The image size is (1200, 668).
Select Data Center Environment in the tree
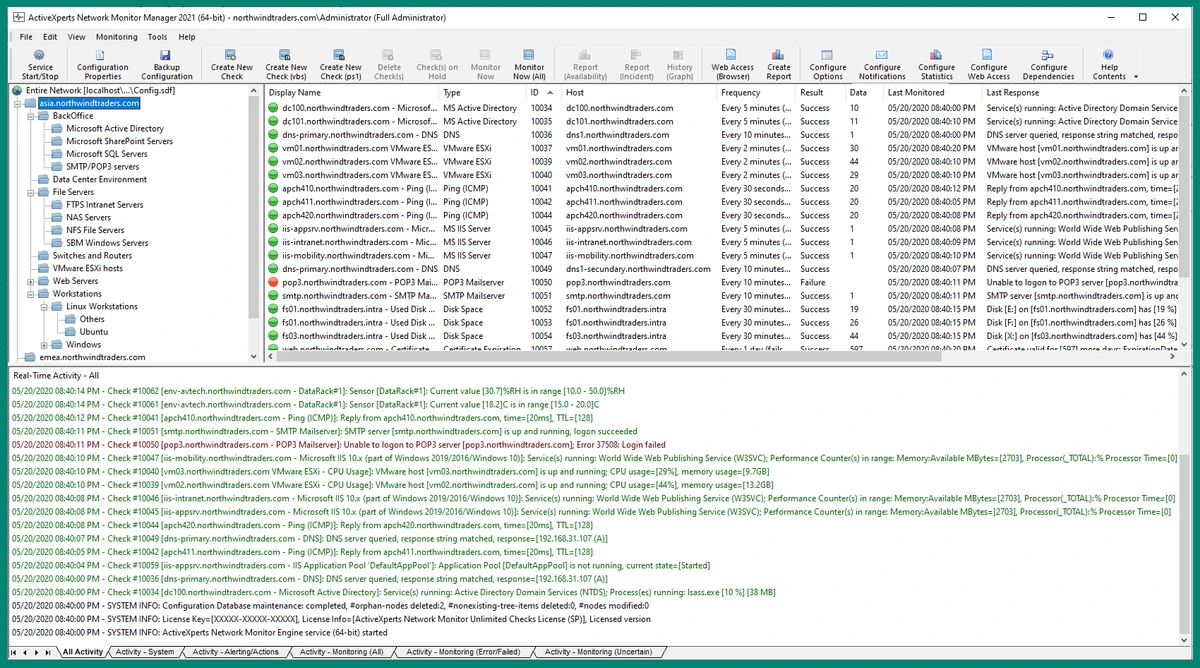click(x=100, y=179)
